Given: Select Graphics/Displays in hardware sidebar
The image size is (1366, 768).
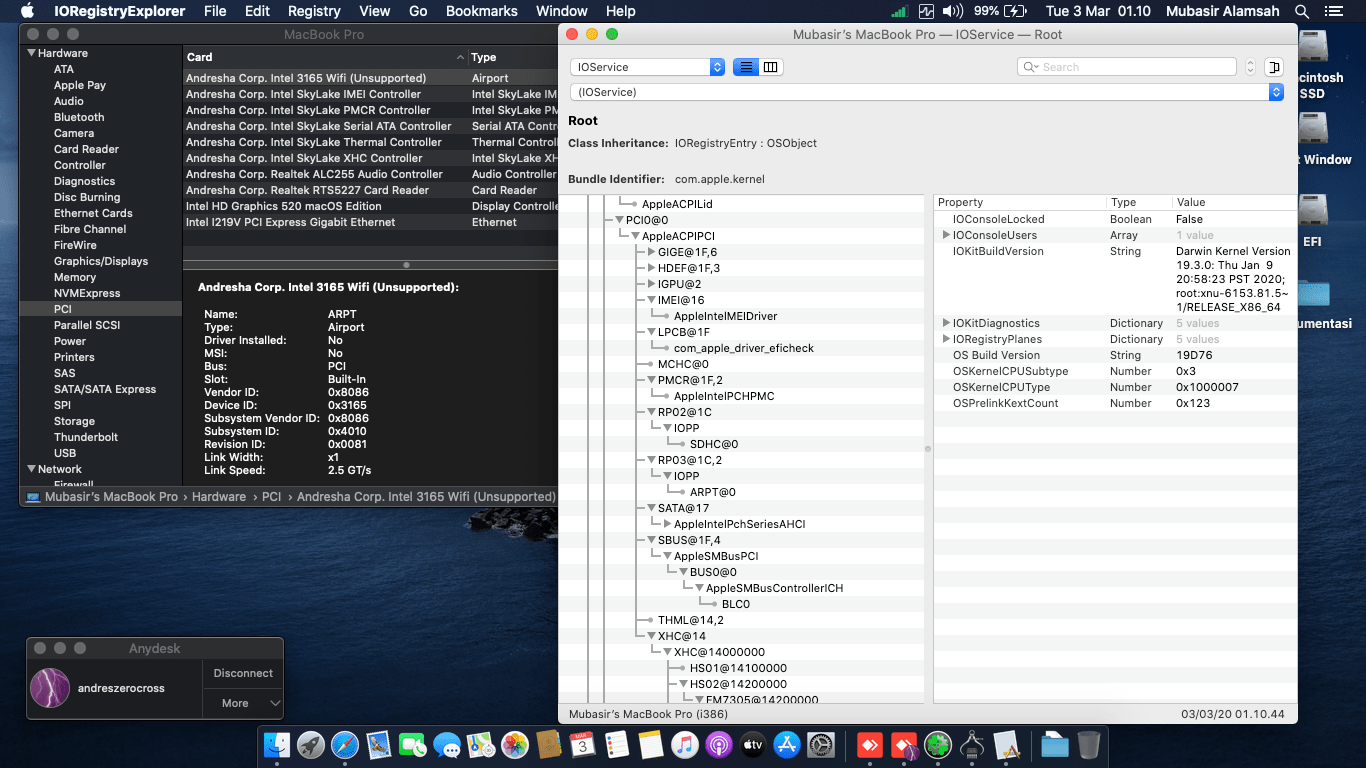Looking at the screenshot, I should 101,261.
